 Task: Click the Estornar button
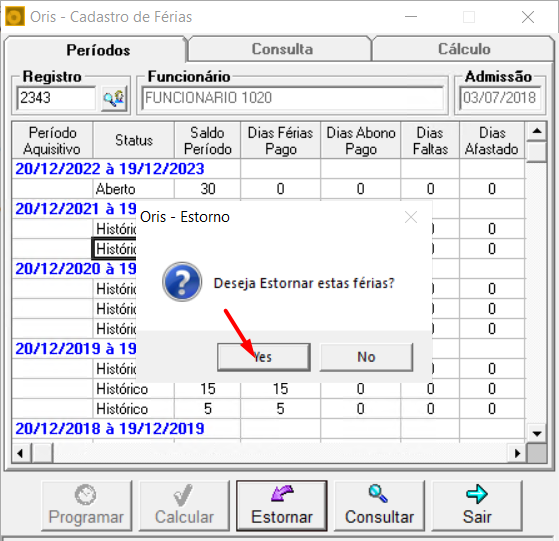[x=282, y=506]
